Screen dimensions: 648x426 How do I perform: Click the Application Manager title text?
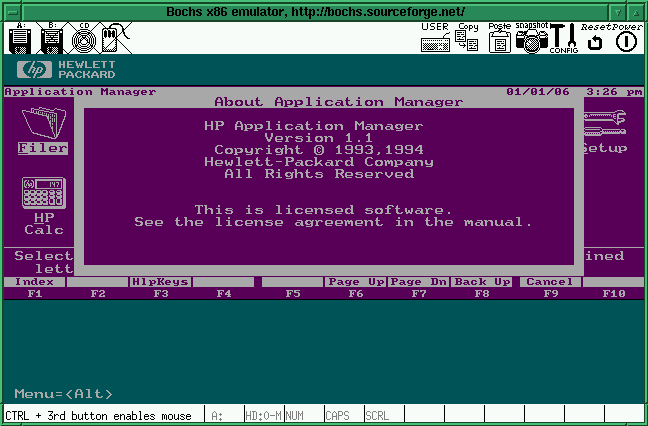[x=81, y=92]
